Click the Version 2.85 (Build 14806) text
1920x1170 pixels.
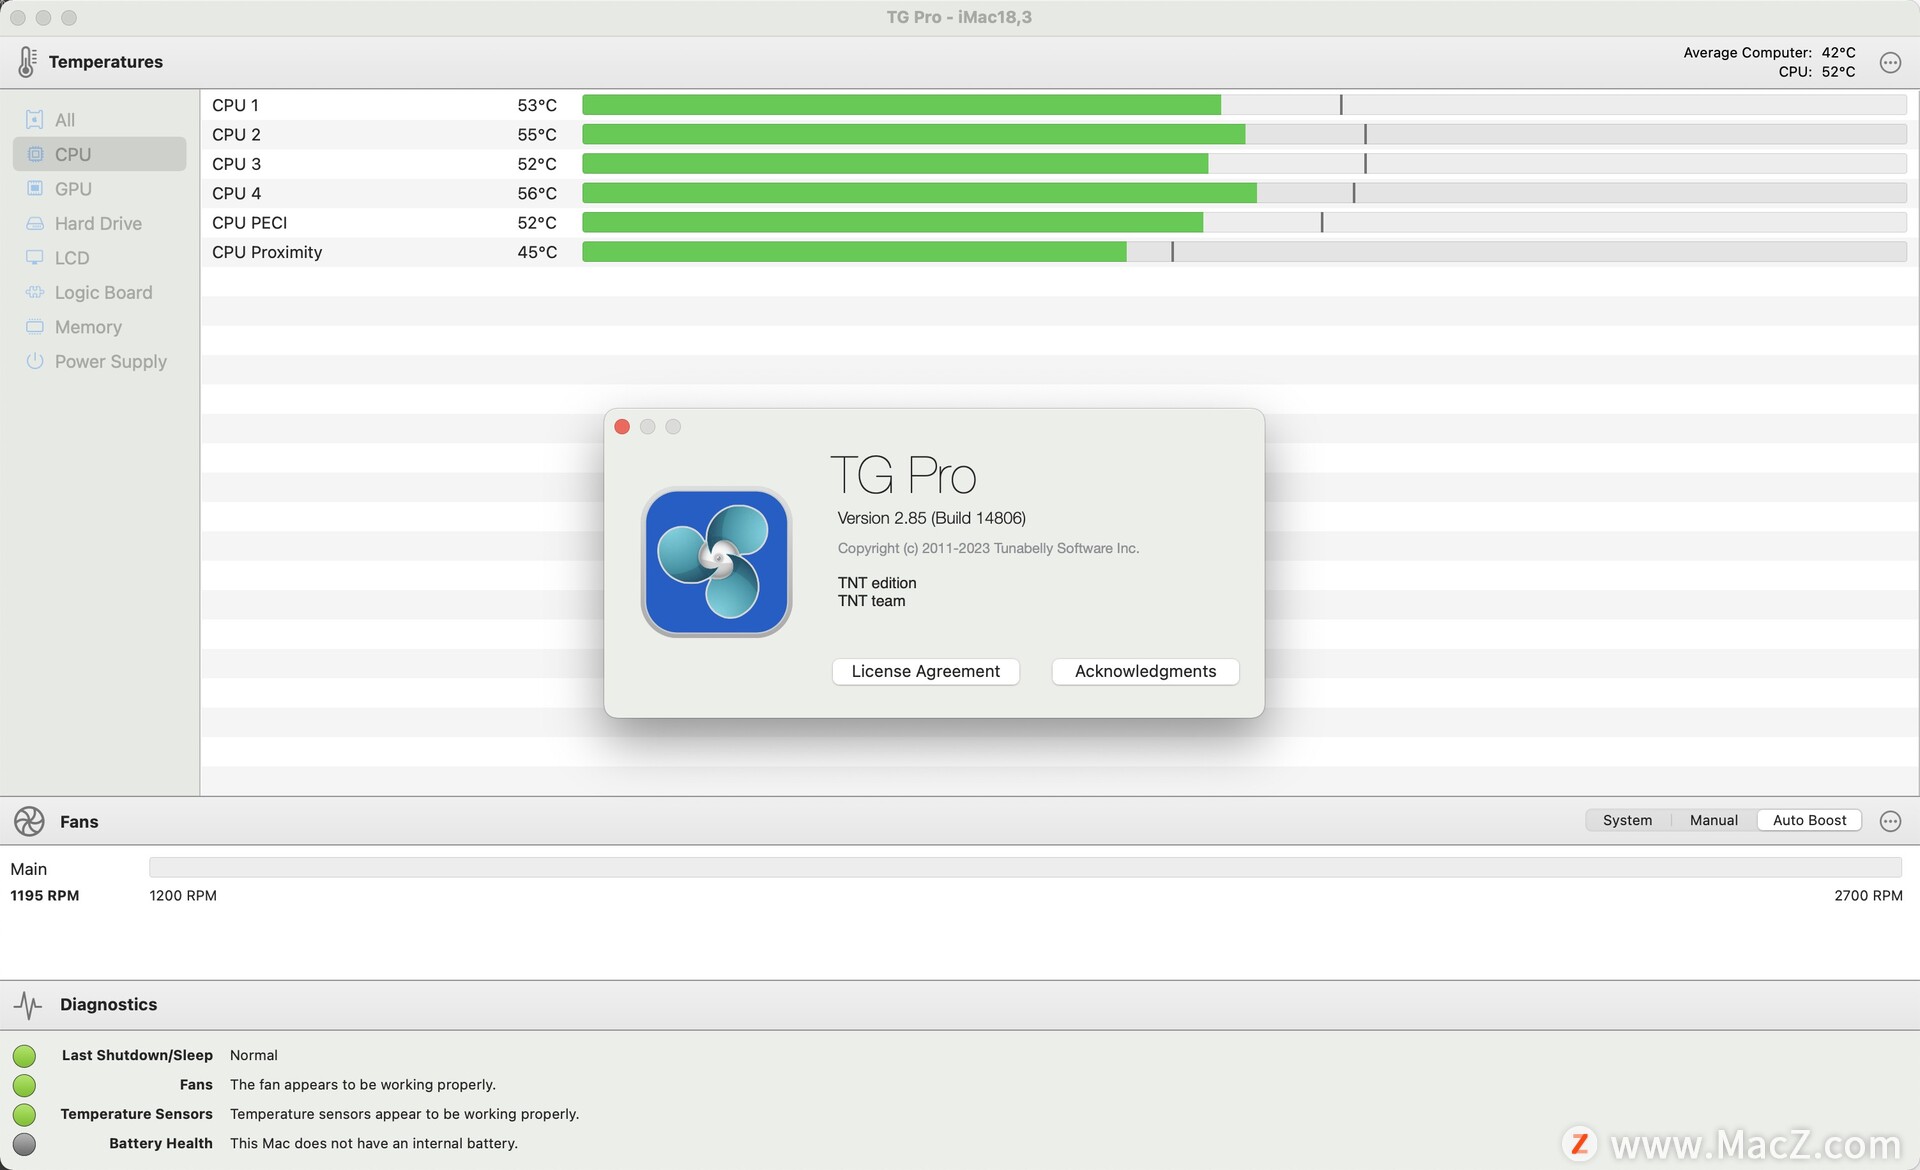tap(931, 518)
